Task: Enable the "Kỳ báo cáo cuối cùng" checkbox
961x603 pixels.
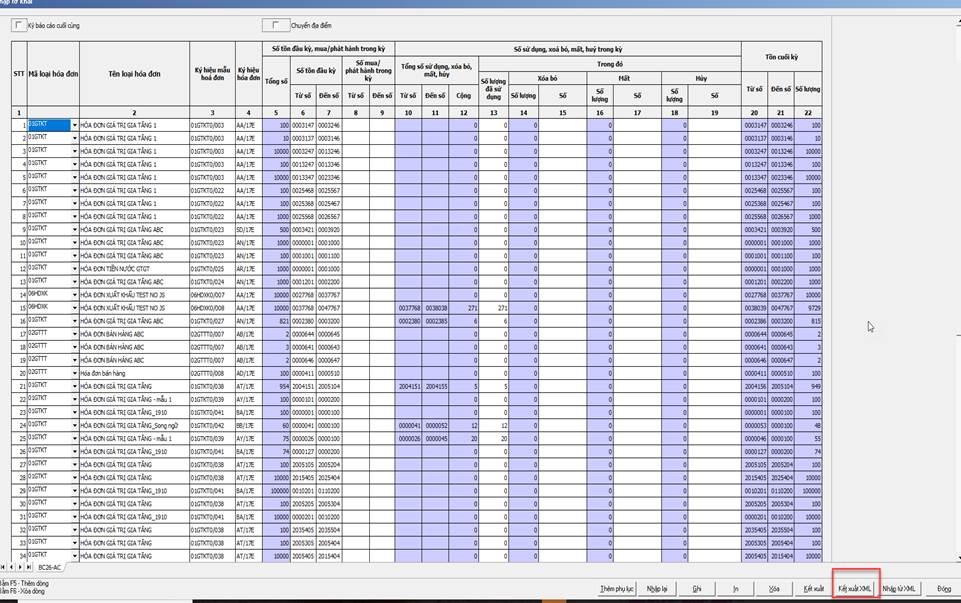Action: pos(18,25)
